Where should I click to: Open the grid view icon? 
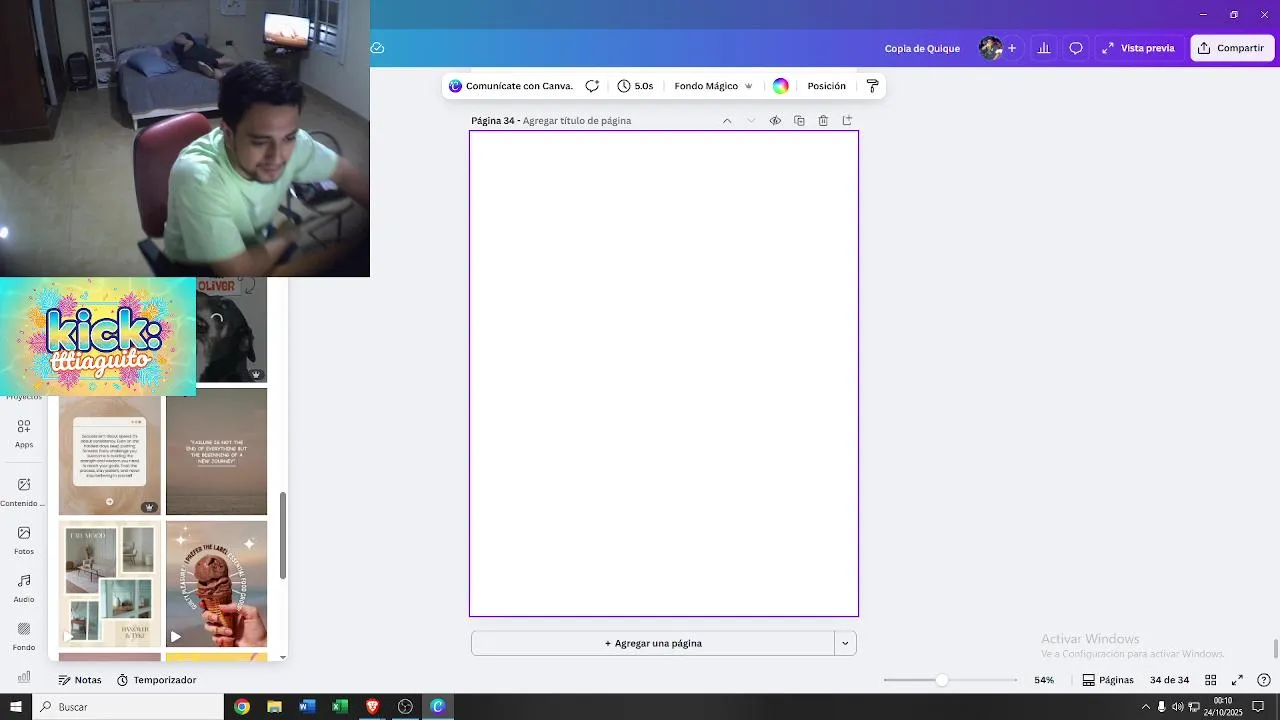[x=1210, y=680]
